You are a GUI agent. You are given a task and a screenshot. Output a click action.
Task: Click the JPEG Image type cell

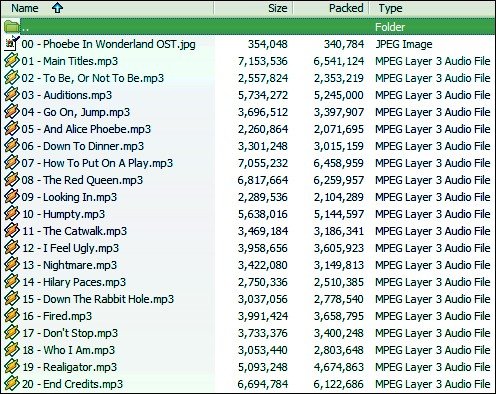(x=404, y=44)
